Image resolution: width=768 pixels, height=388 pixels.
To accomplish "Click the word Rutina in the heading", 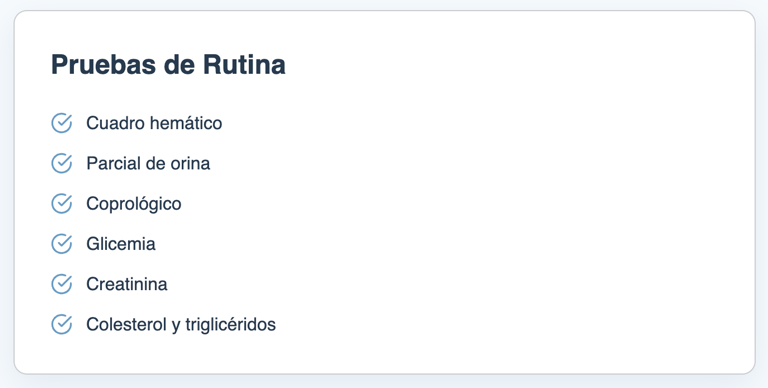I will (x=244, y=65).
